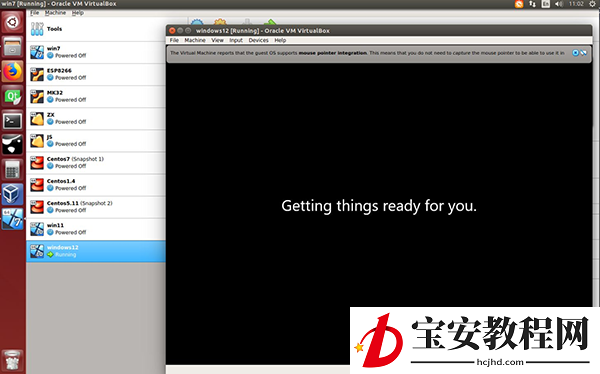
Task: Select the Centos7 virtual machine
Action: coord(96,163)
